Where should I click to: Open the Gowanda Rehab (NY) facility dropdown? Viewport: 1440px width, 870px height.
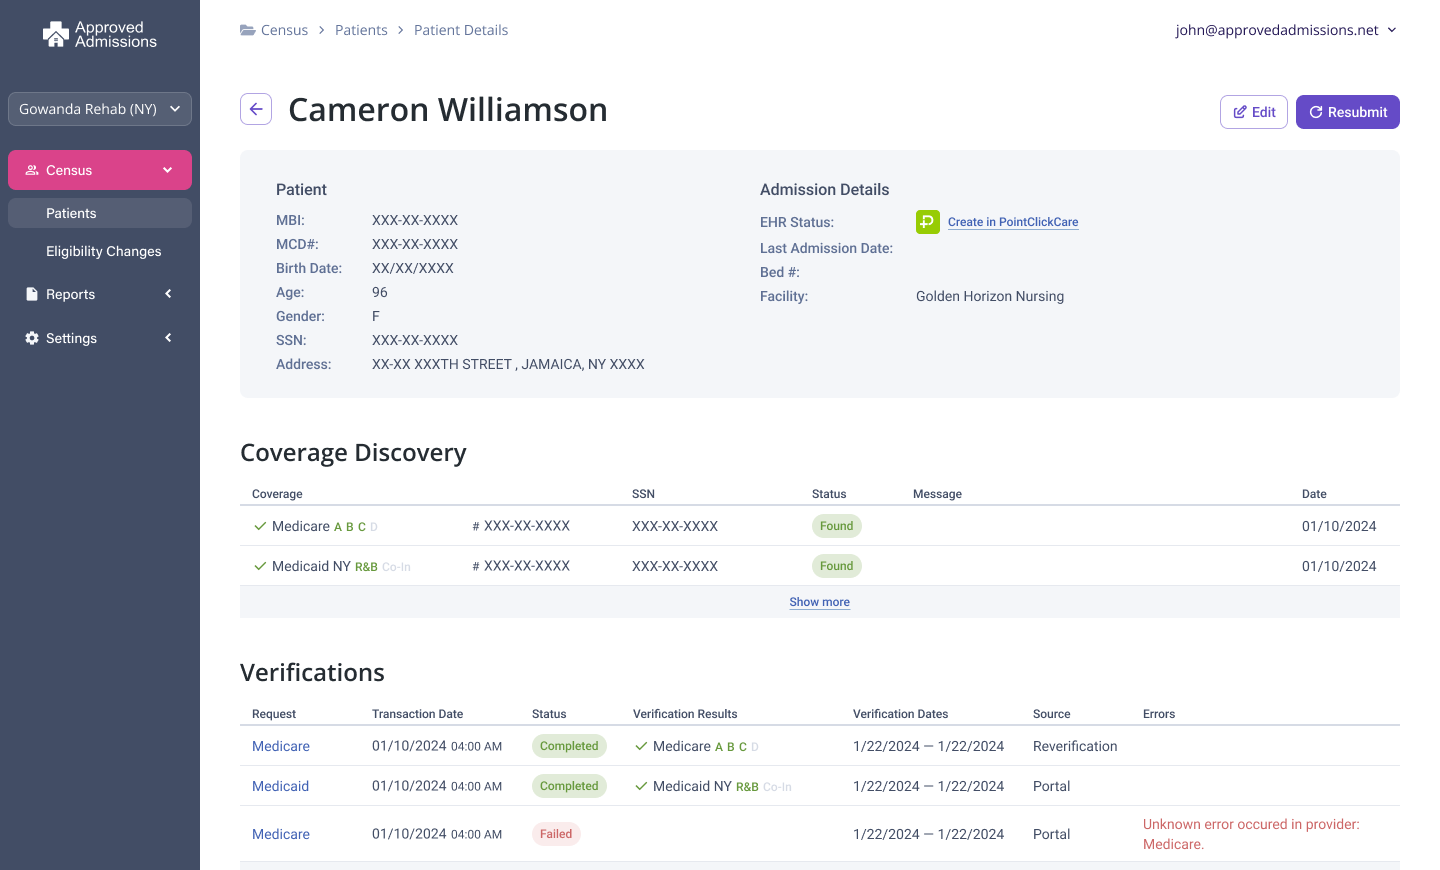tap(100, 109)
